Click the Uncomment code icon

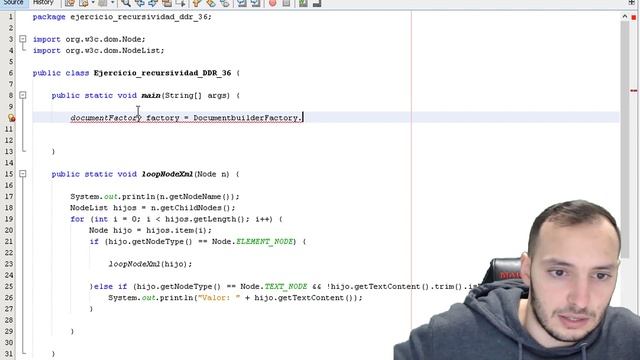click(317, 3)
